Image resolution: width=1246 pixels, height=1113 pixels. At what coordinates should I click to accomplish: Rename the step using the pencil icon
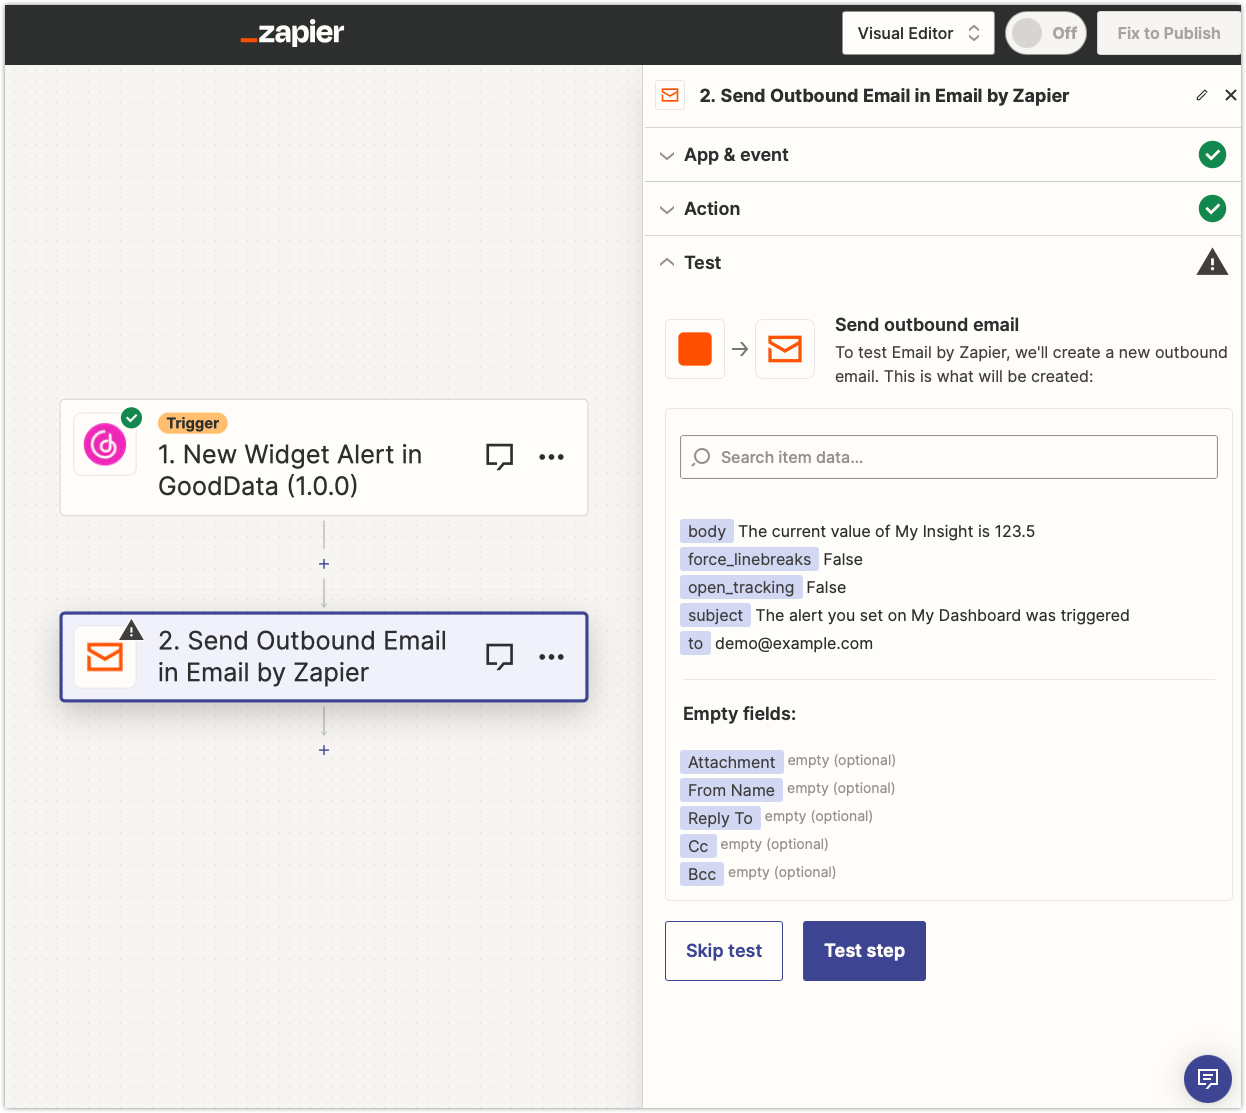(x=1202, y=95)
